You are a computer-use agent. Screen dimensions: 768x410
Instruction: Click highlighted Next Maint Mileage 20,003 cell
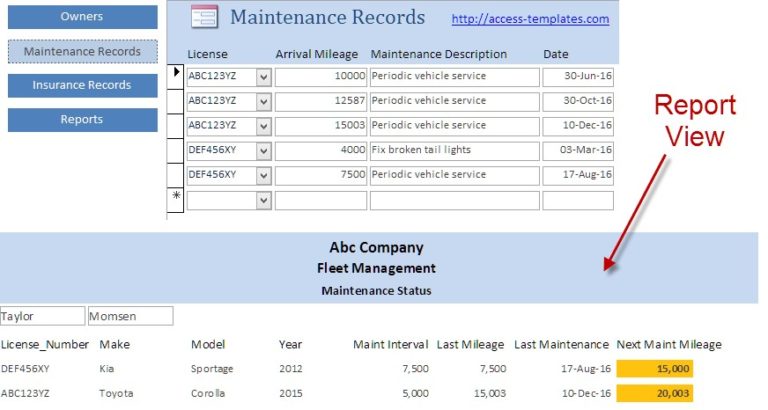(x=655, y=393)
